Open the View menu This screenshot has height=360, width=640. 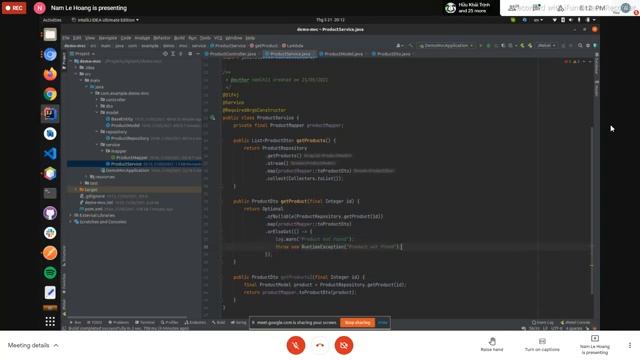pyautogui.click(x=89, y=38)
